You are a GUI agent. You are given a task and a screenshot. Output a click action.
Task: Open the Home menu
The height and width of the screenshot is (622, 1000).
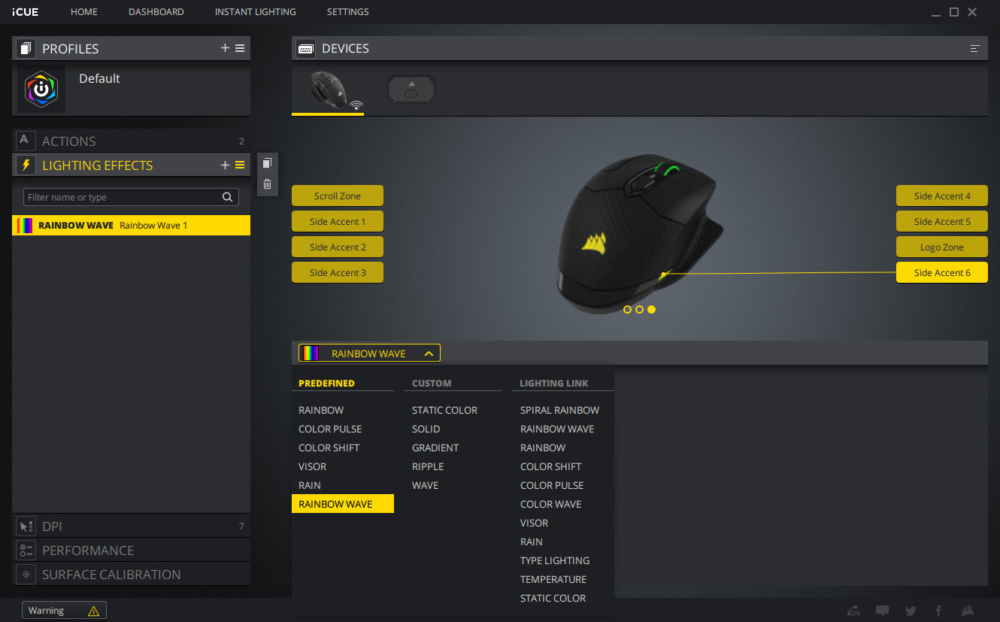pyautogui.click(x=84, y=11)
